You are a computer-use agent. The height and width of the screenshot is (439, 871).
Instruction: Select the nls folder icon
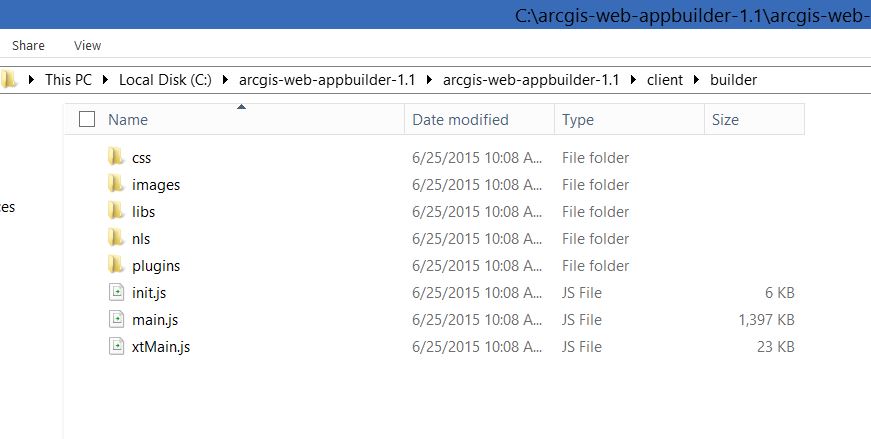[x=116, y=239]
